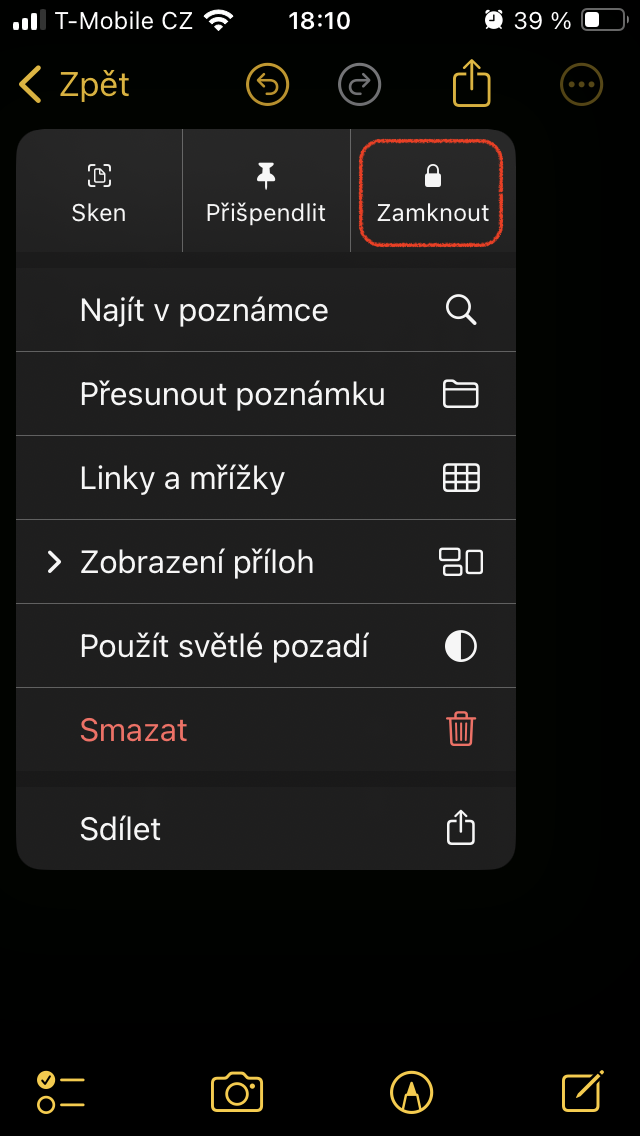Open Linky a mřížky options
The height and width of the screenshot is (1136, 640).
[266, 478]
